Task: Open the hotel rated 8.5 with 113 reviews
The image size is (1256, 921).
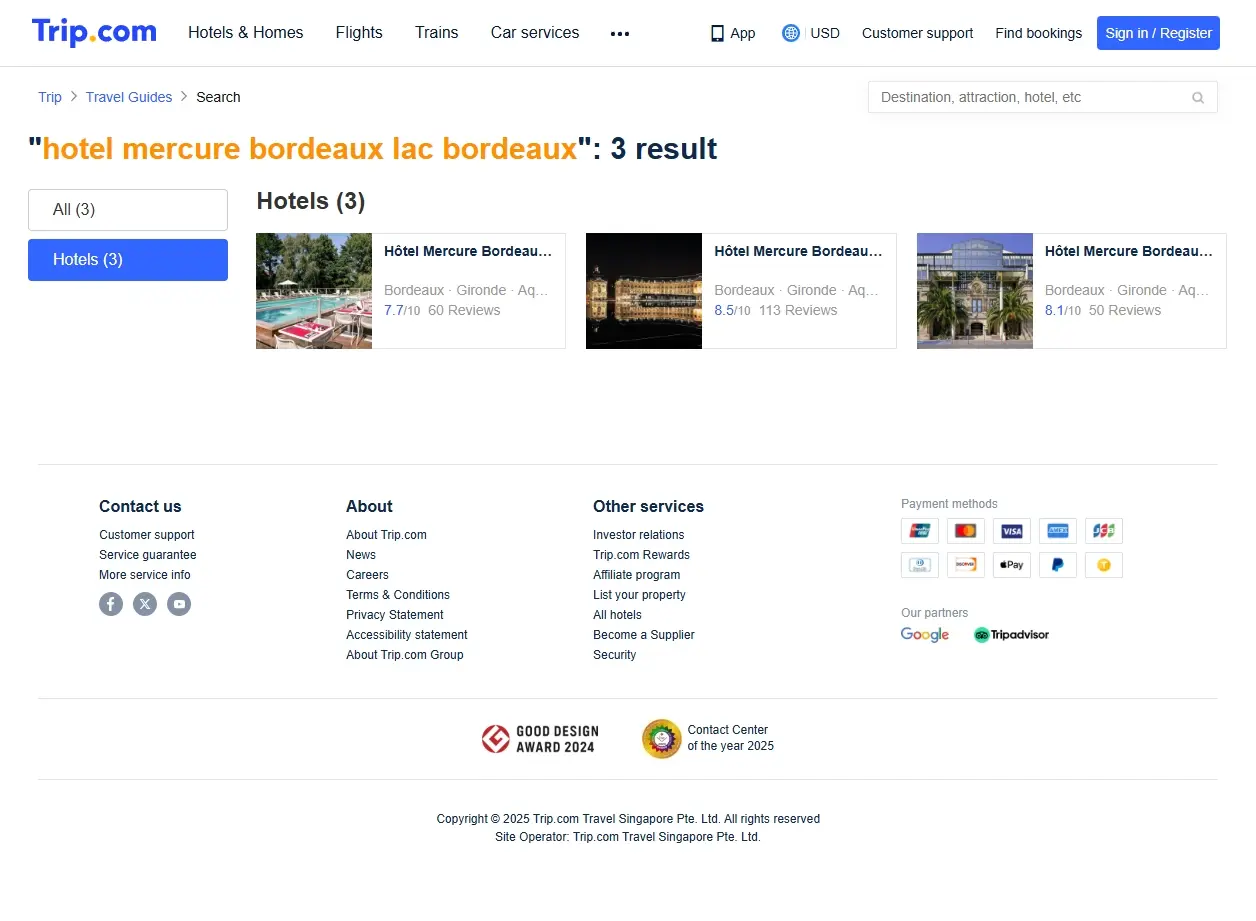Action: tap(741, 291)
